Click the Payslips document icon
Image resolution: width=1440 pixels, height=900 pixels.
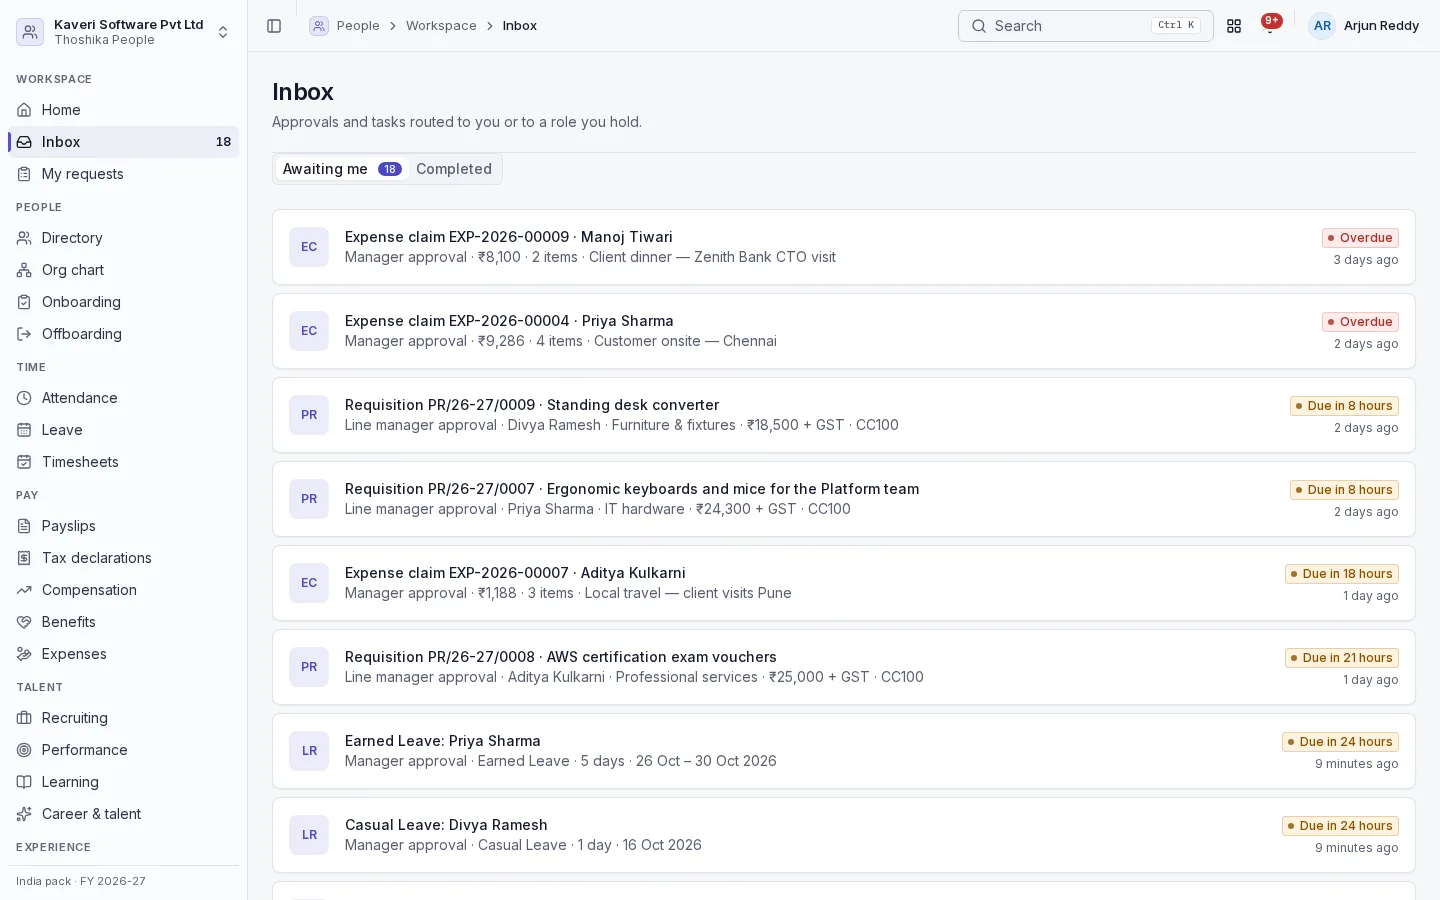[24, 526]
